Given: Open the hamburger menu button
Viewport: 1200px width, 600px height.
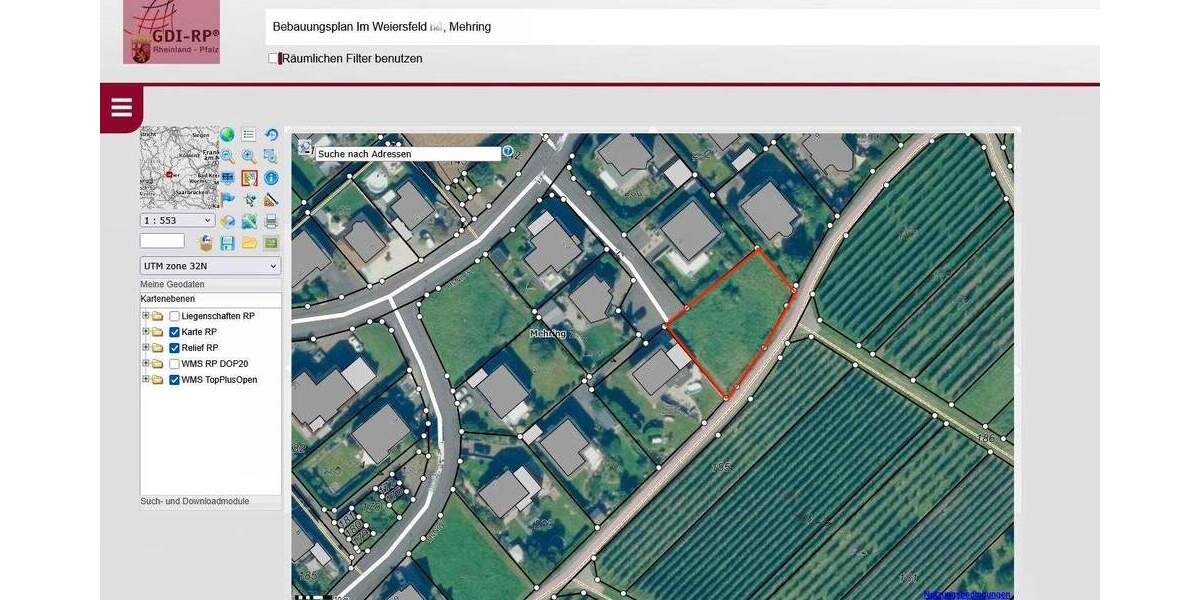Looking at the screenshot, I should click(121, 108).
